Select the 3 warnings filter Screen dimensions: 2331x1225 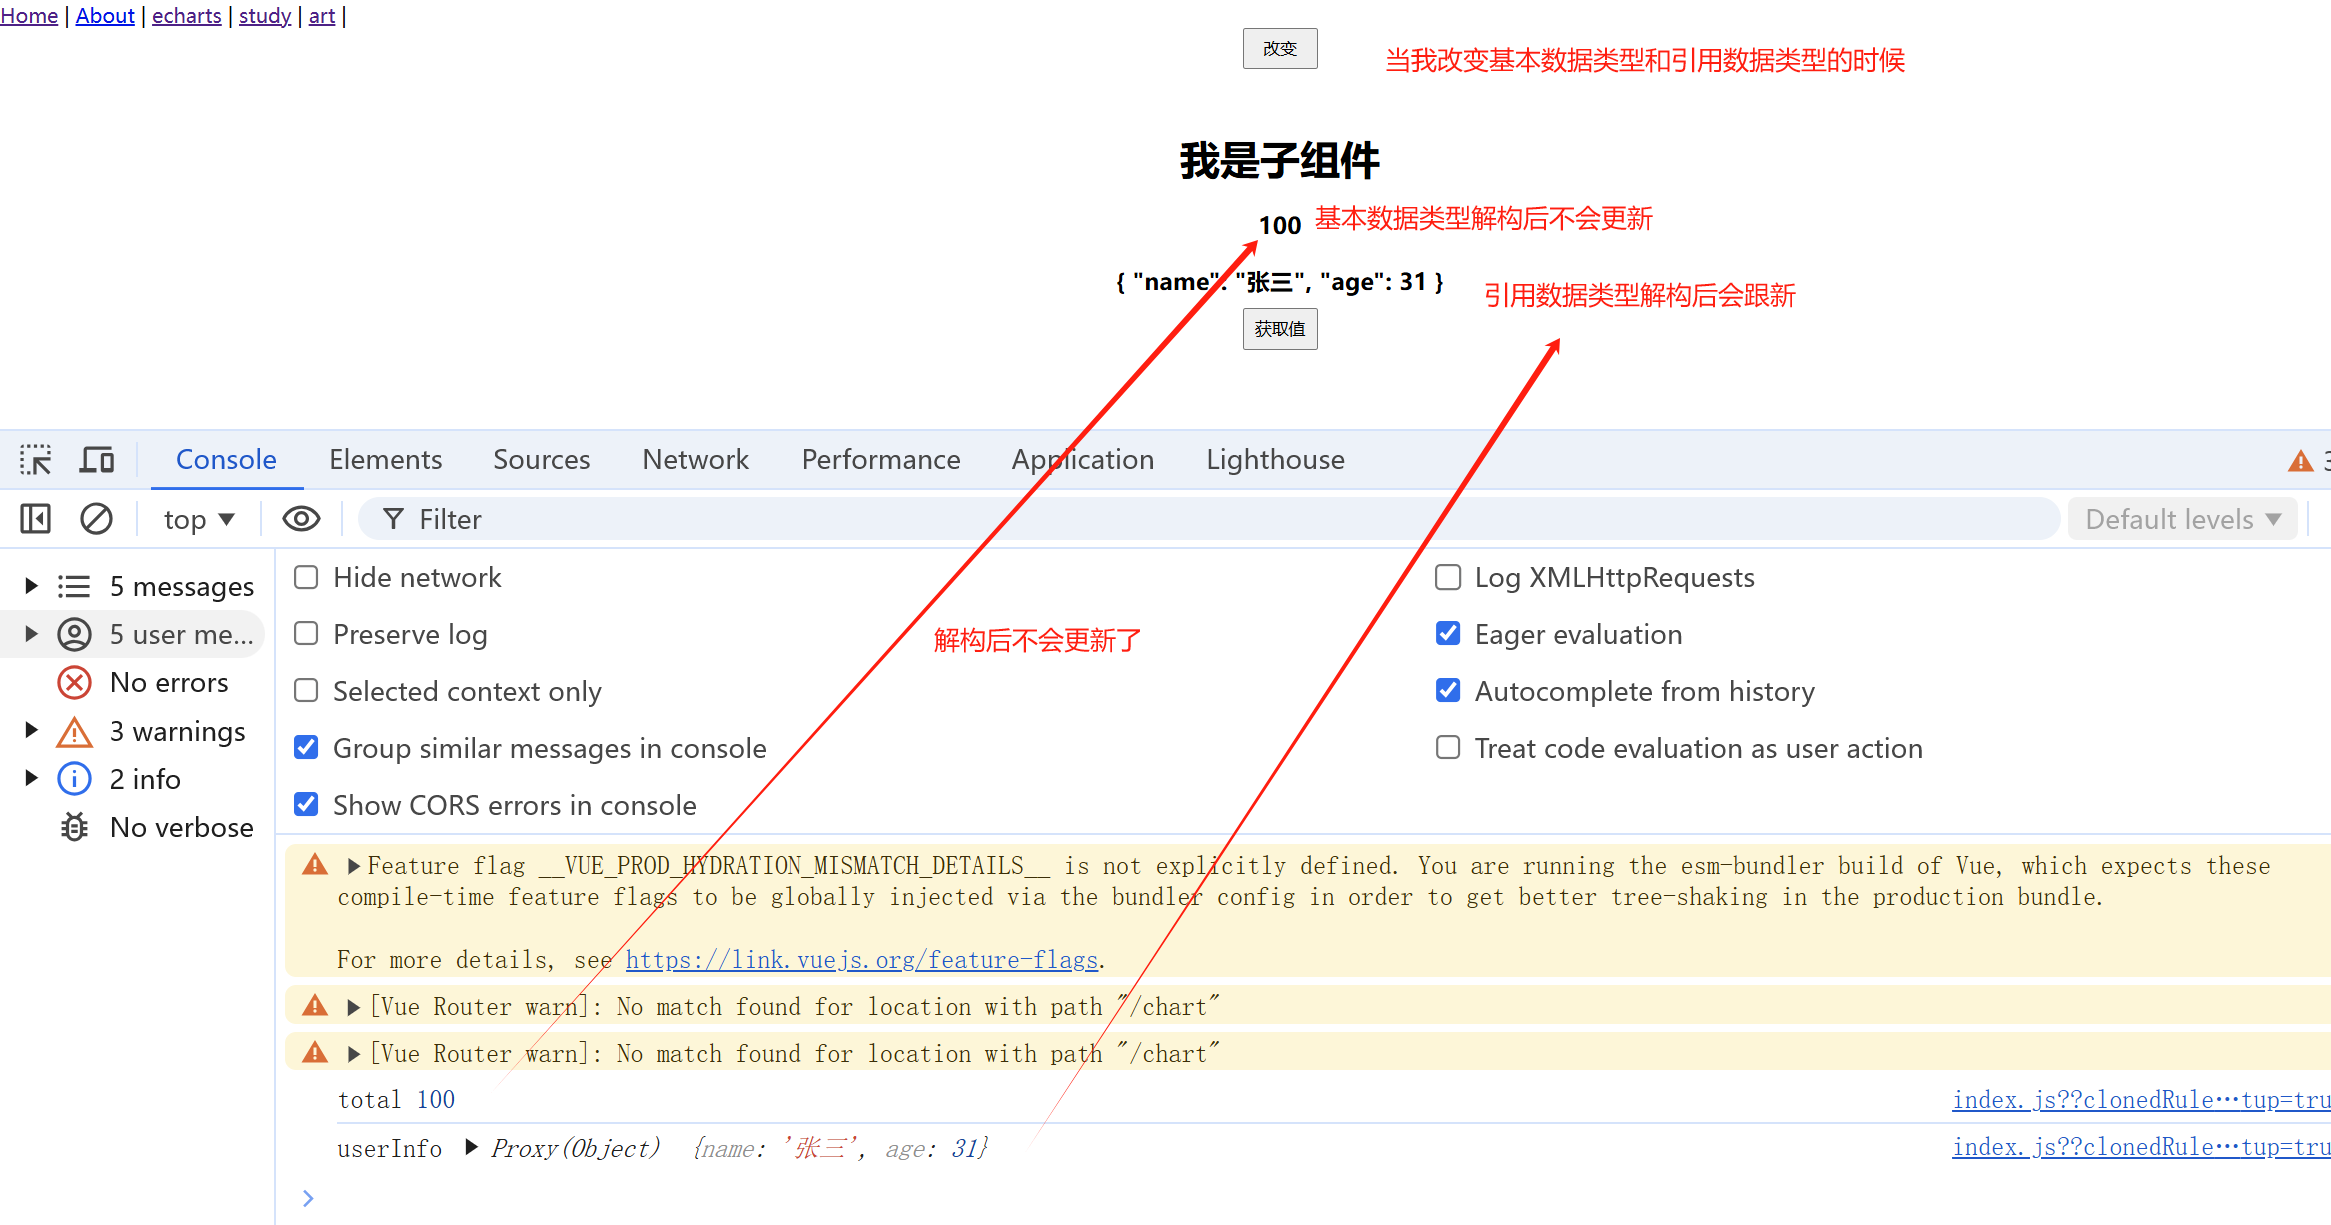177,731
